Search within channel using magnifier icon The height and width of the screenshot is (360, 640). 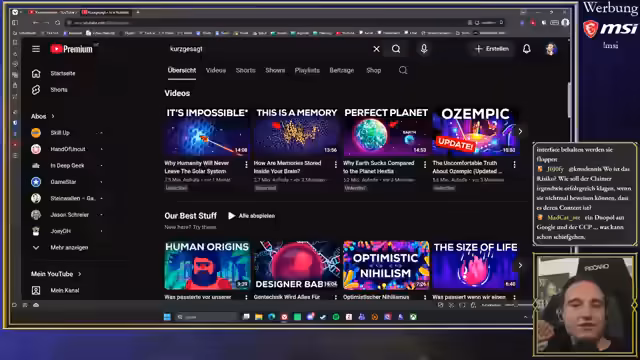tap(403, 70)
